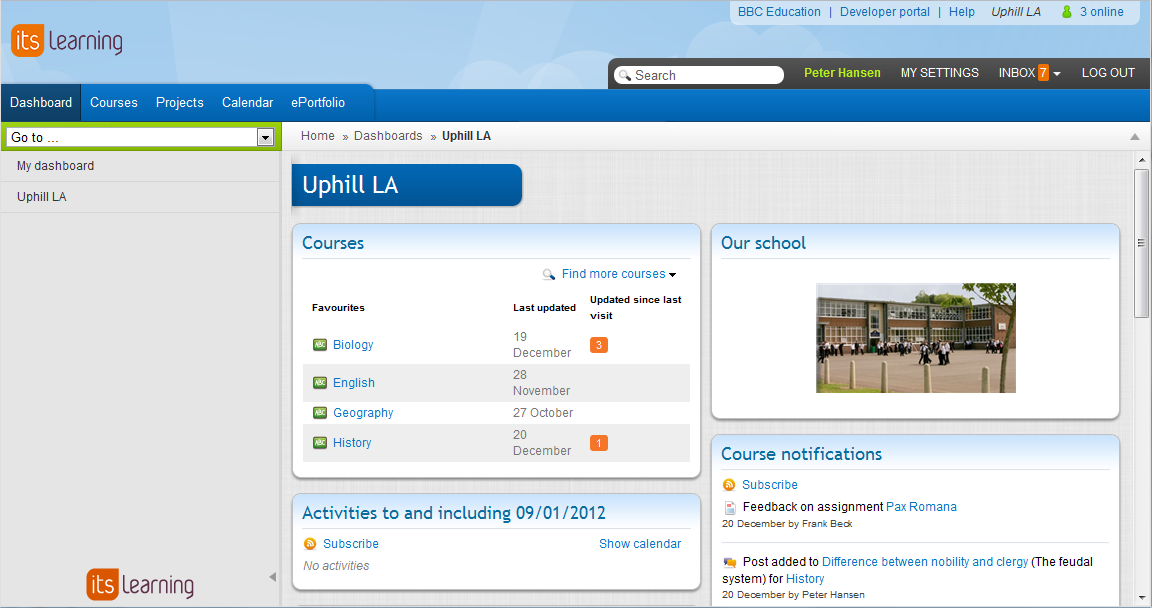
Task: Expand the Find more courses dropdown
Action: click(x=672, y=275)
